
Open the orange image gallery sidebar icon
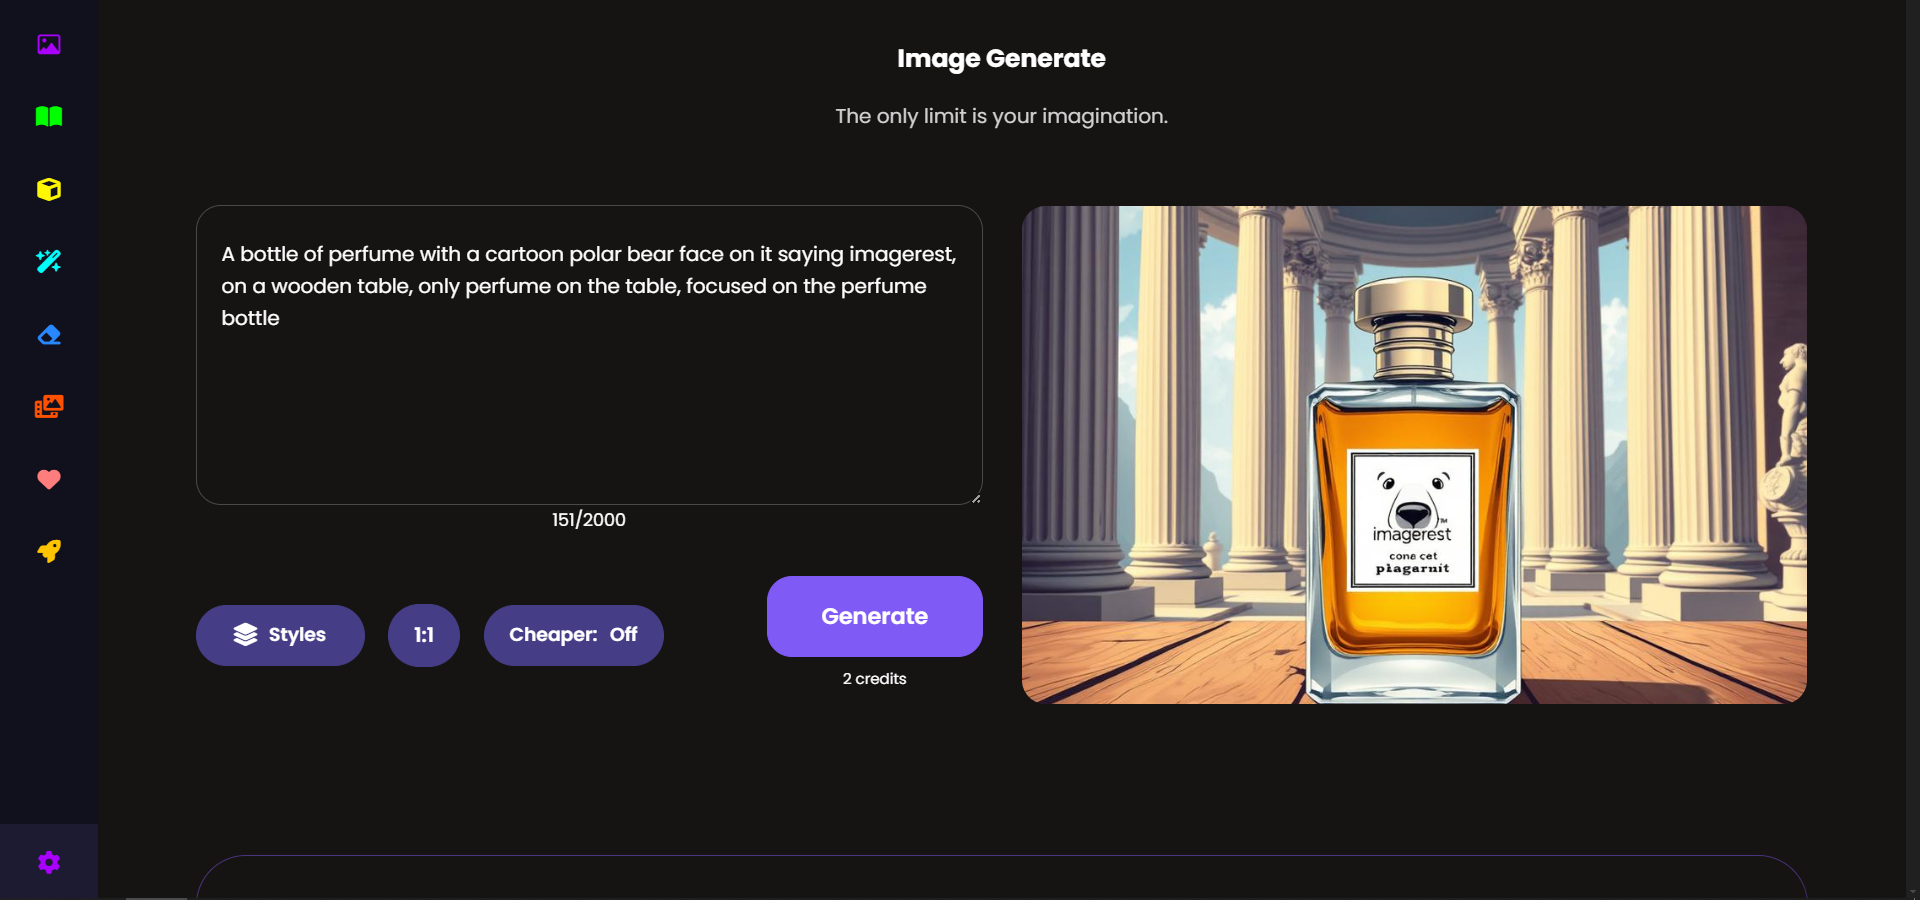[49, 407]
